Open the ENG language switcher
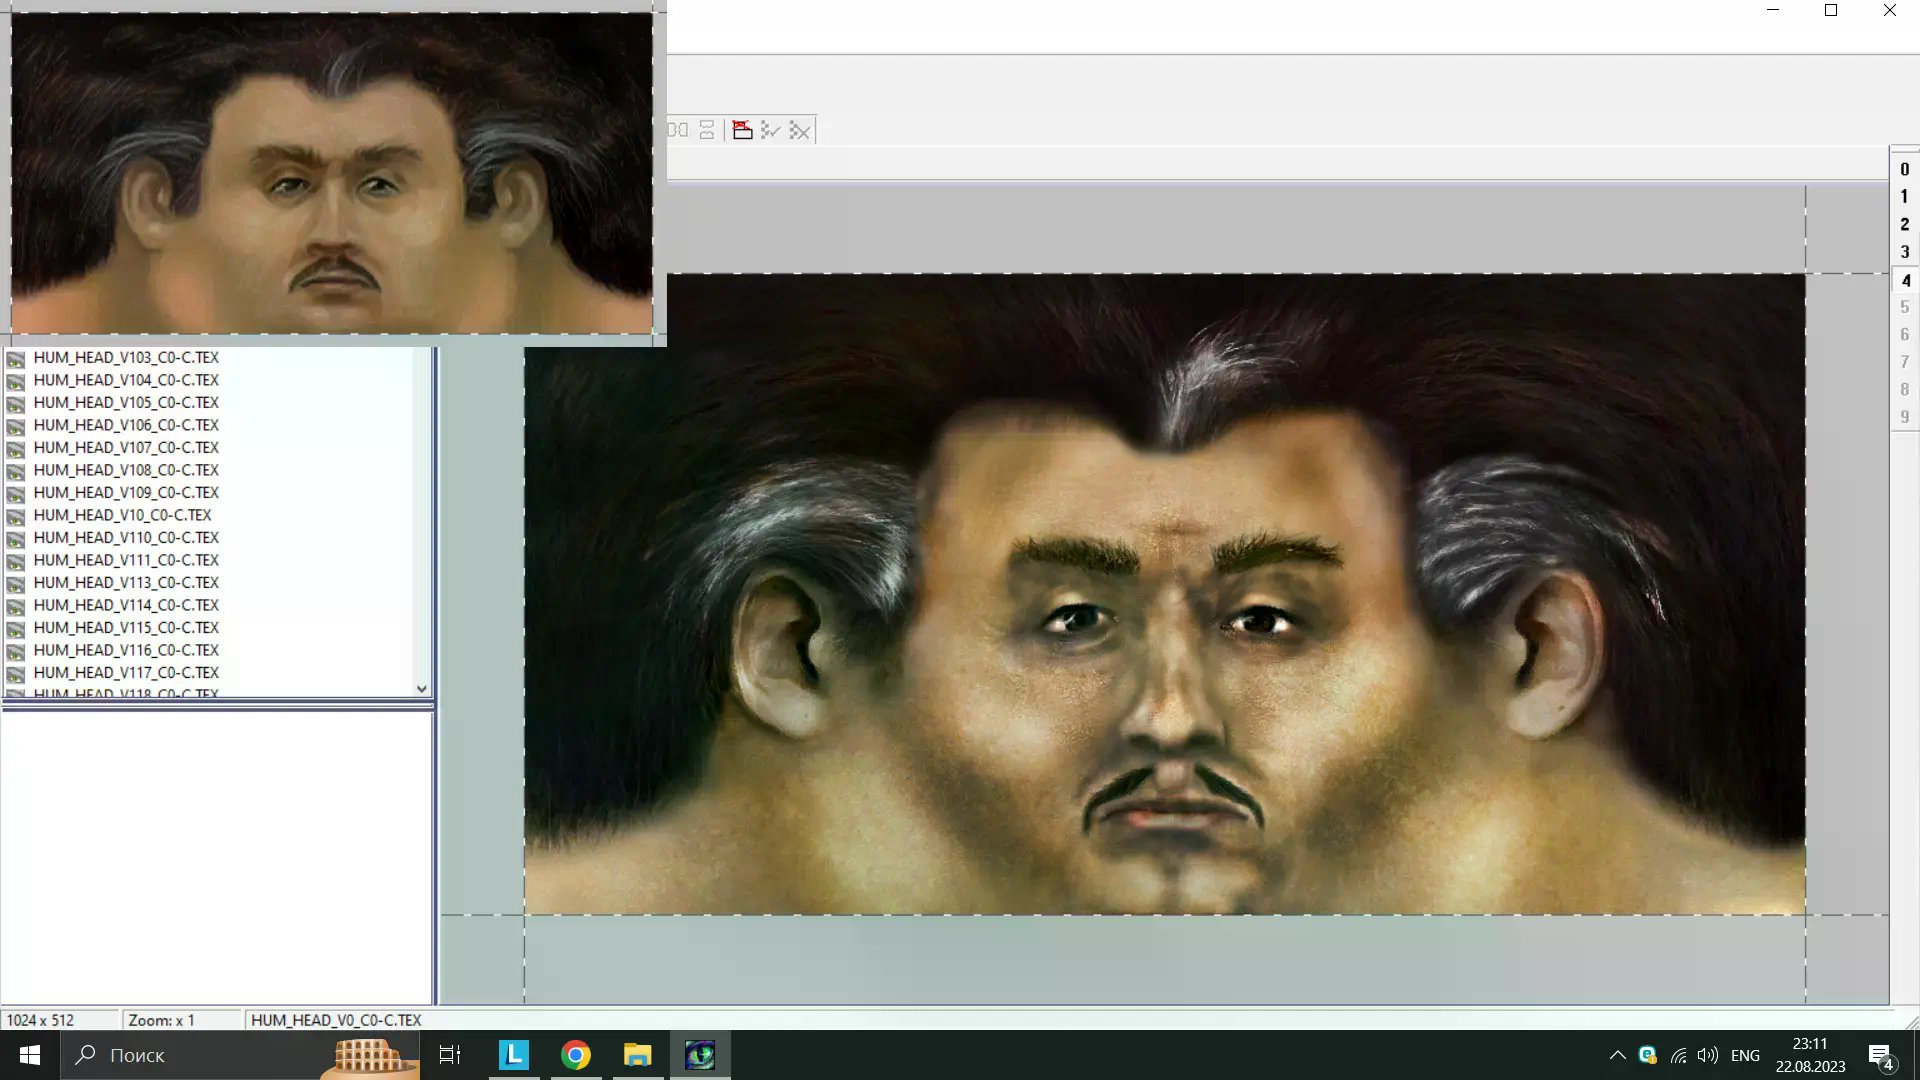The width and height of the screenshot is (1920, 1080). click(1745, 1055)
